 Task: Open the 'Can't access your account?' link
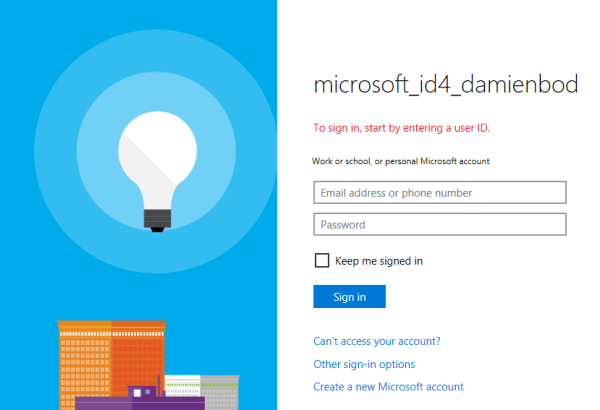pyautogui.click(x=377, y=341)
